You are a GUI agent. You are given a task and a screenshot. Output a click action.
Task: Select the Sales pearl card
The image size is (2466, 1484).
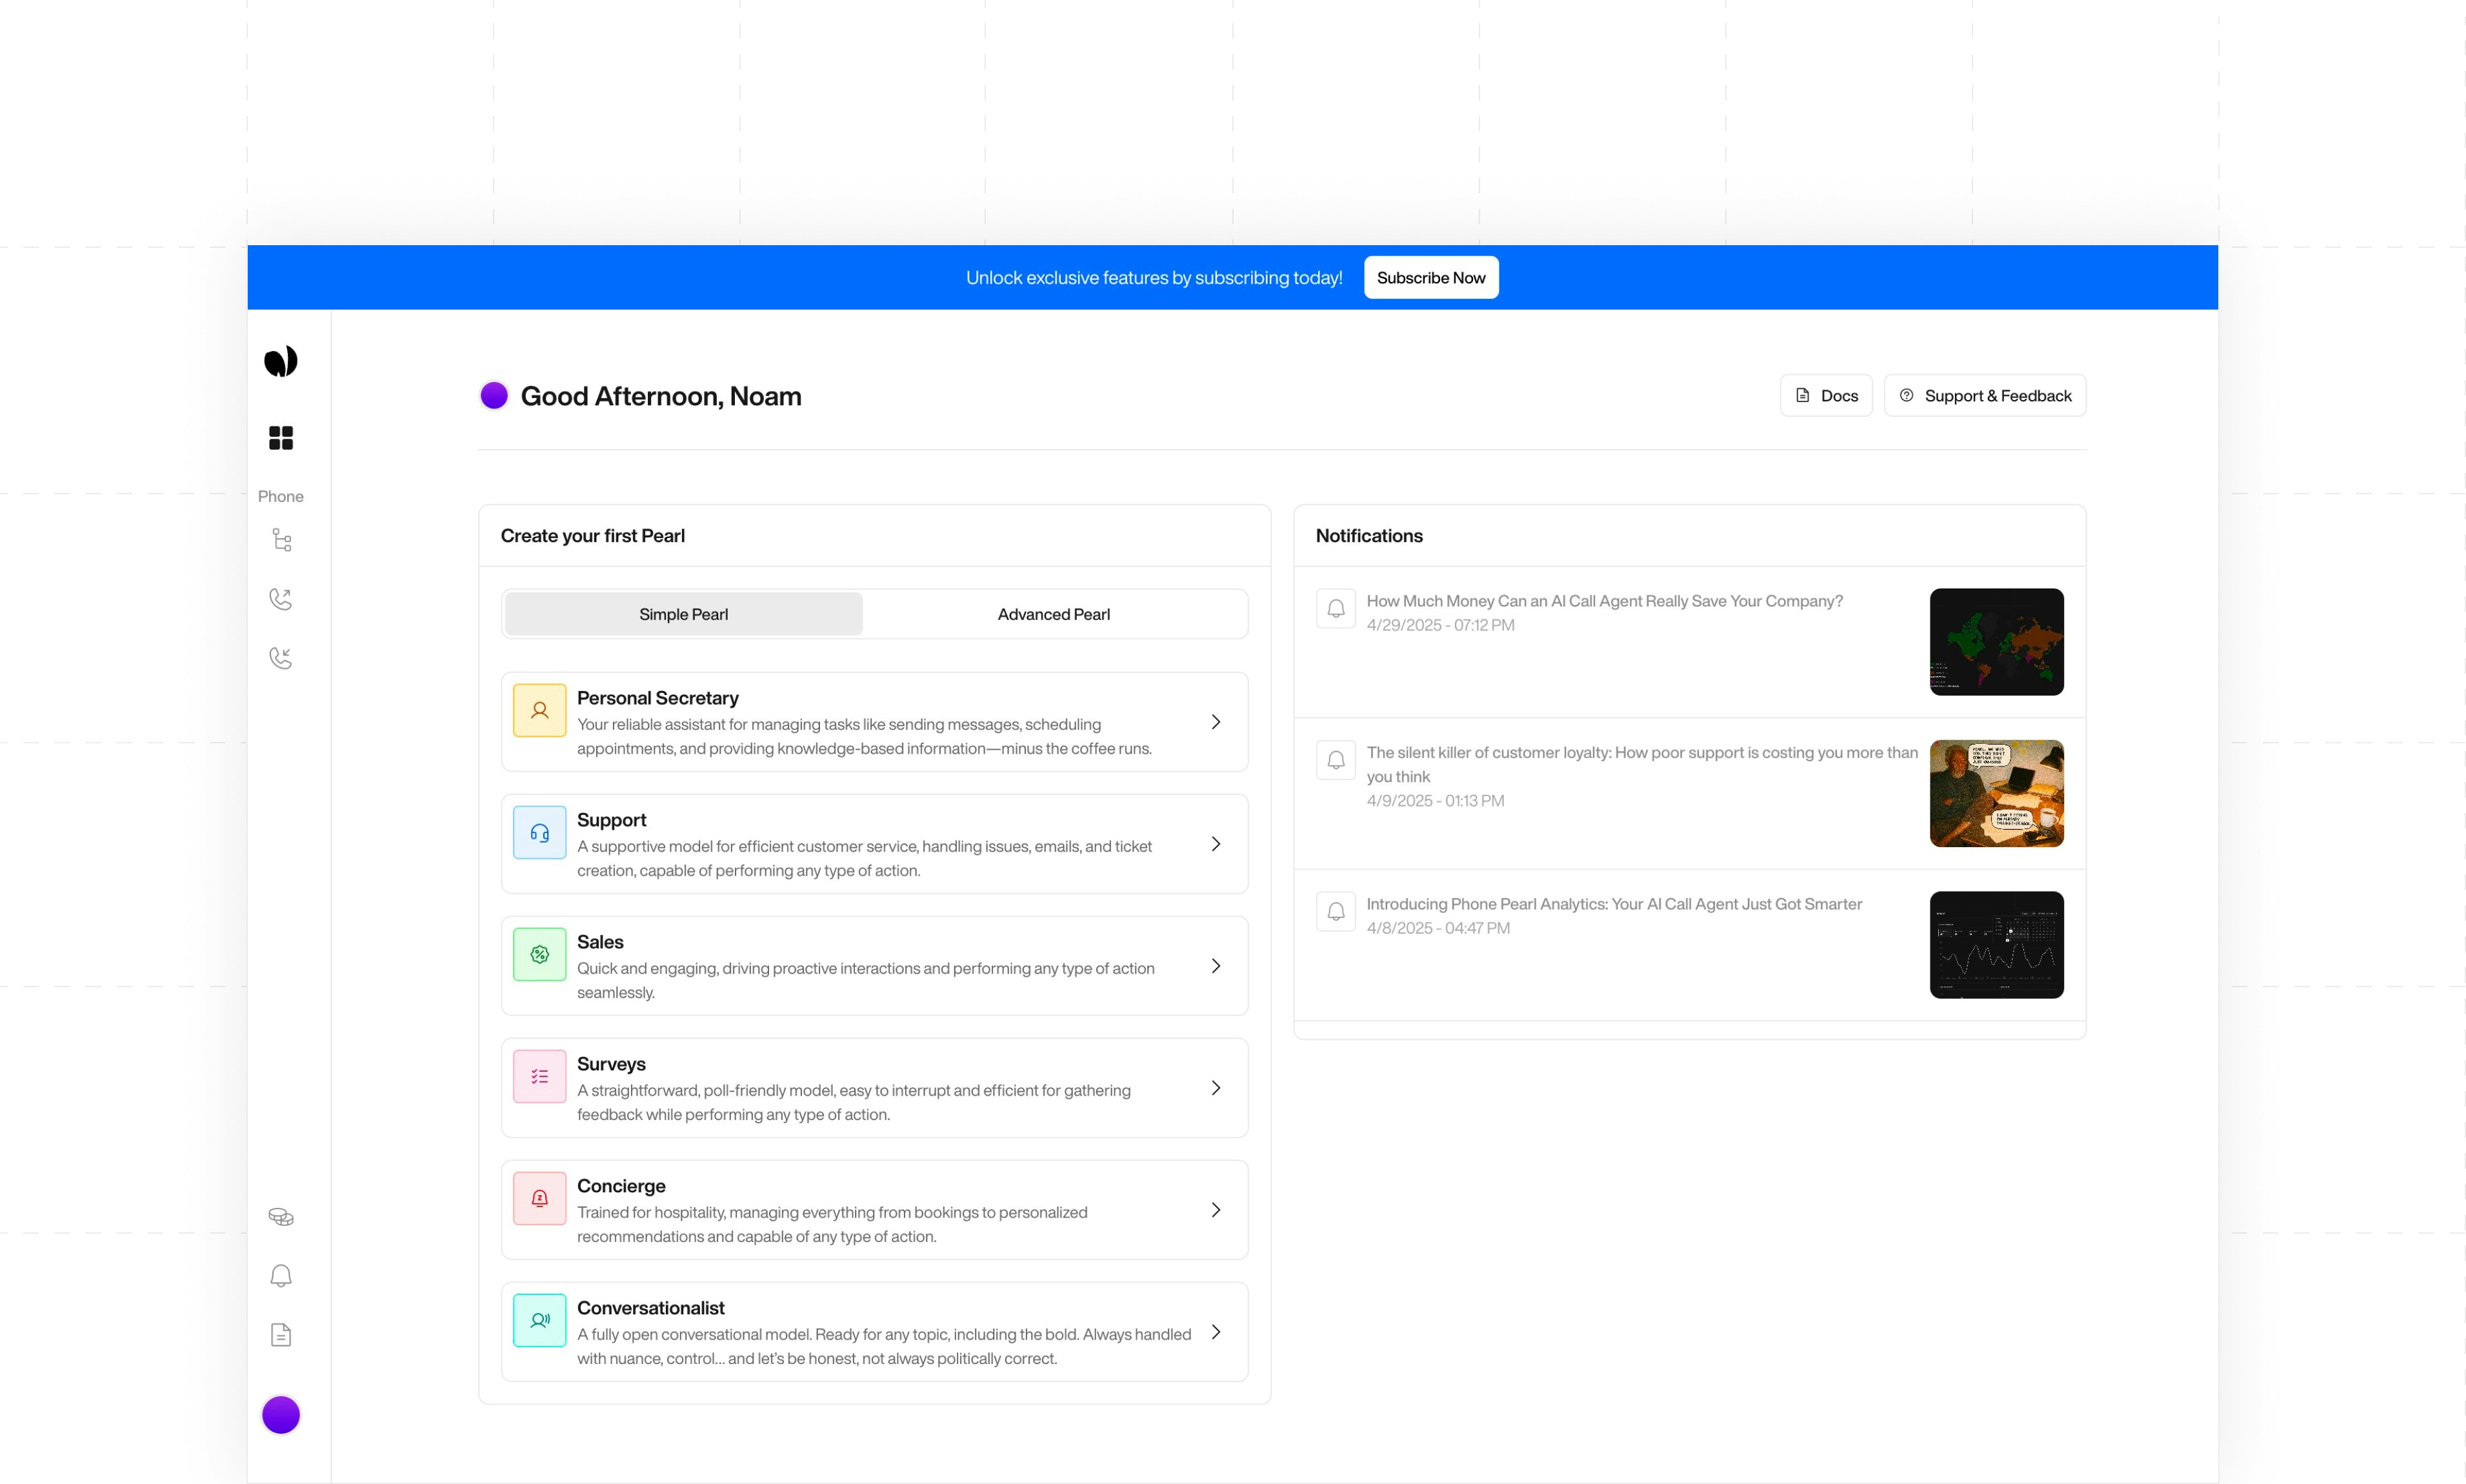[x=874, y=965]
